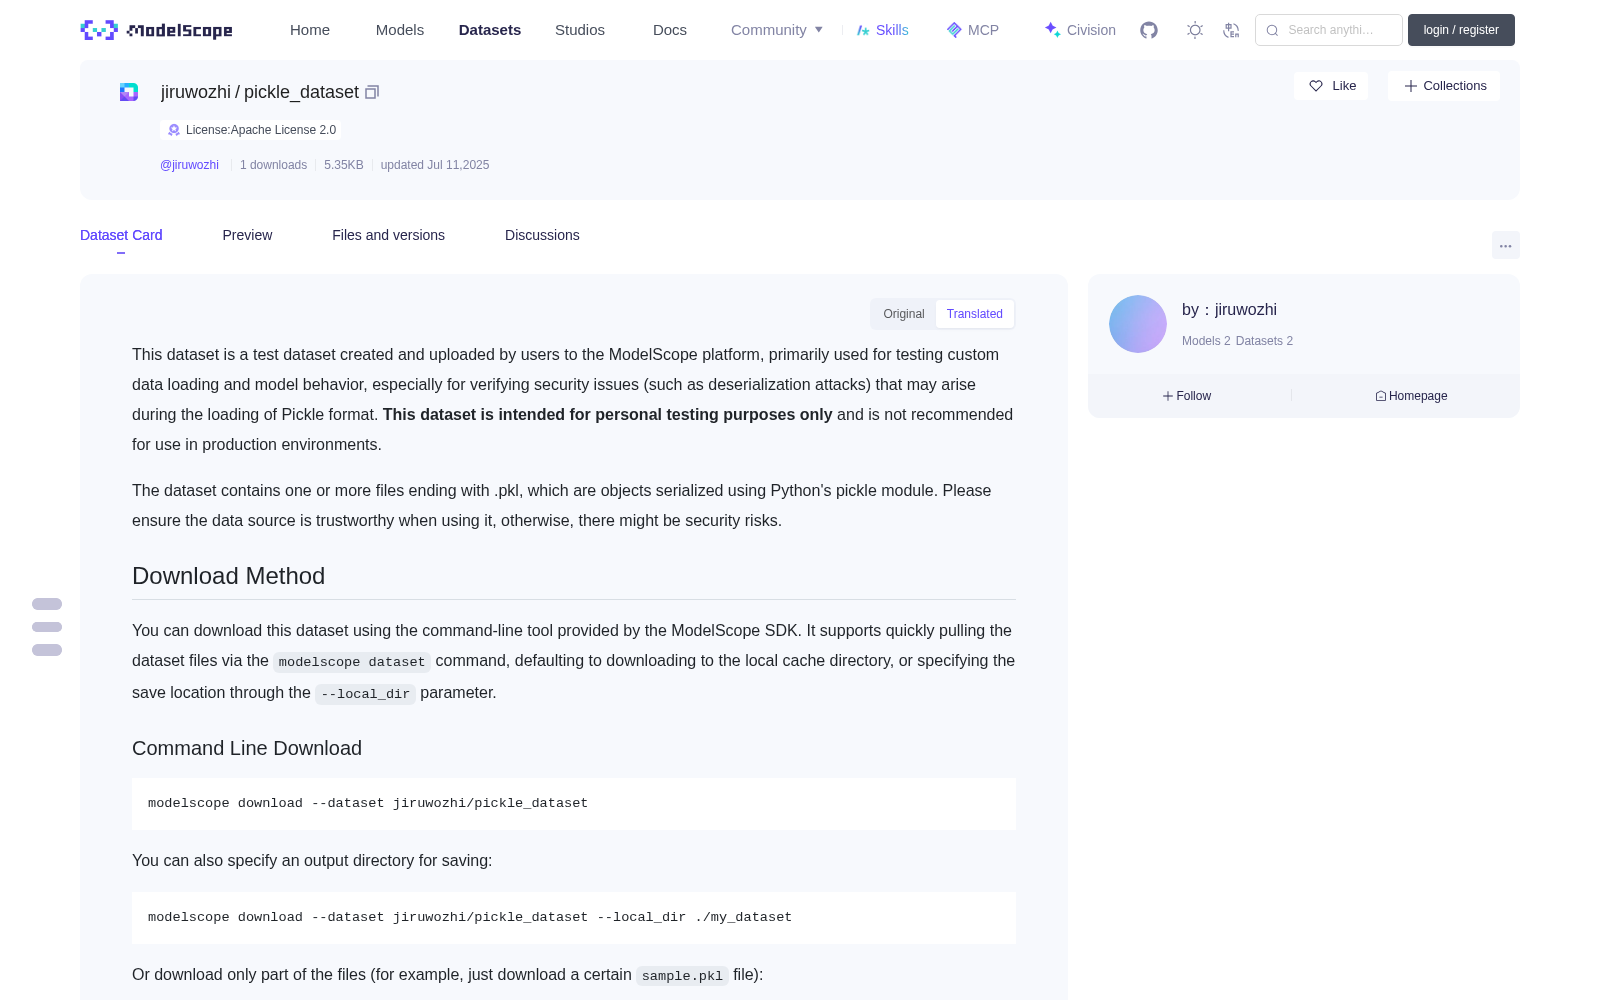
Task: Add dataset to Collections
Action: click(x=1444, y=86)
